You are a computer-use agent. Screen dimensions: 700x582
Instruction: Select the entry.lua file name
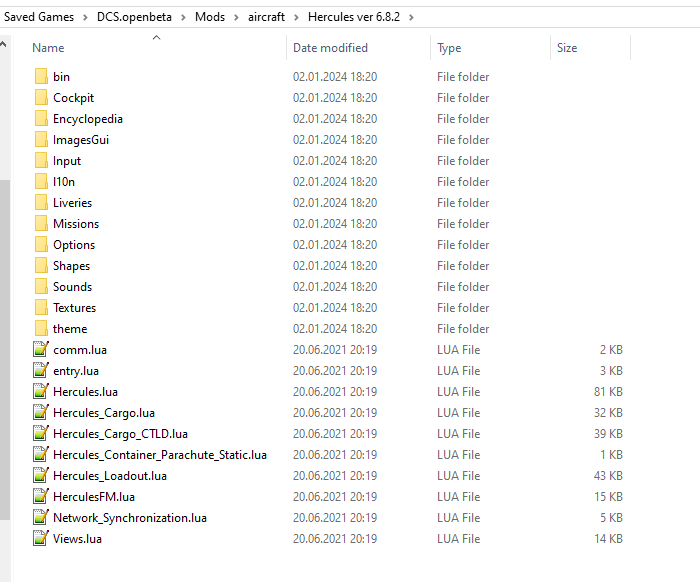(x=75, y=370)
